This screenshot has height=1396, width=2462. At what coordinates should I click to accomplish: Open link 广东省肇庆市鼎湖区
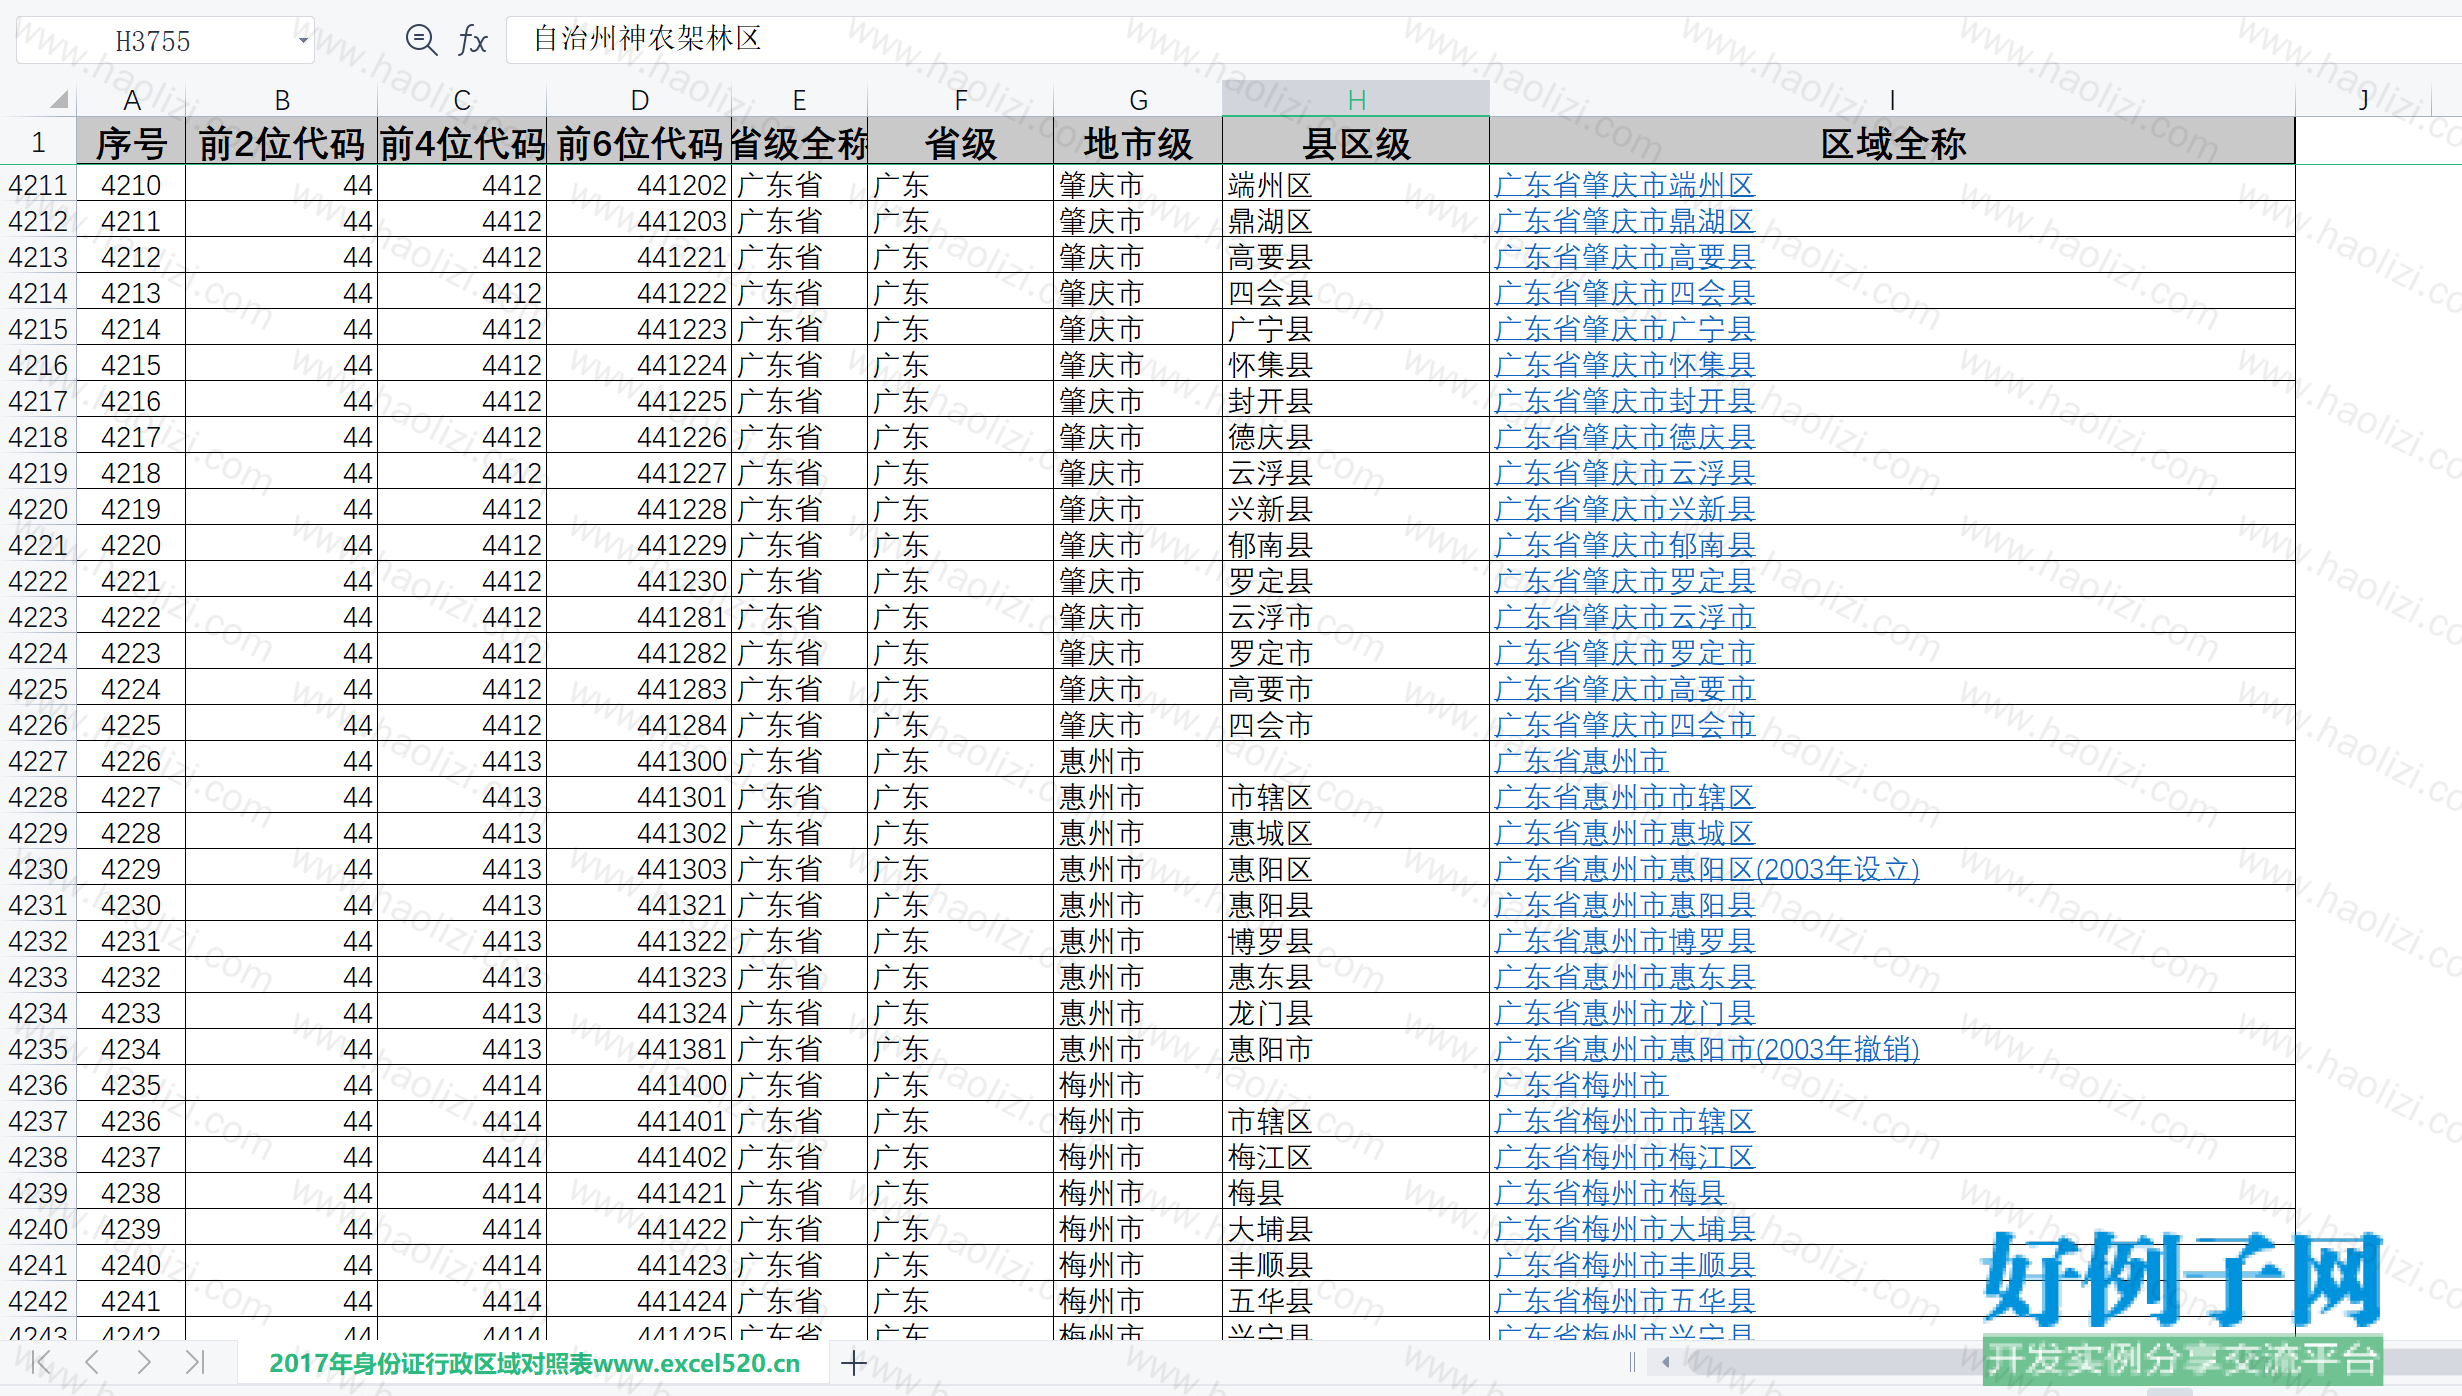[x=1625, y=221]
